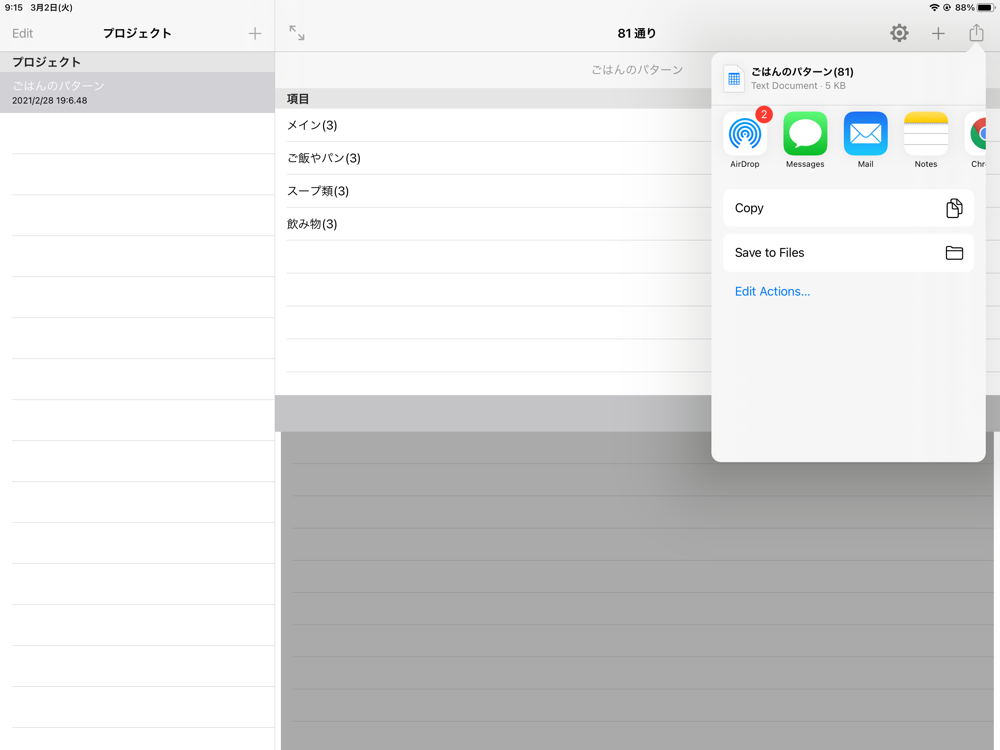Open the settings gear icon
This screenshot has height=750, width=1000.
click(x=899, y=33)
